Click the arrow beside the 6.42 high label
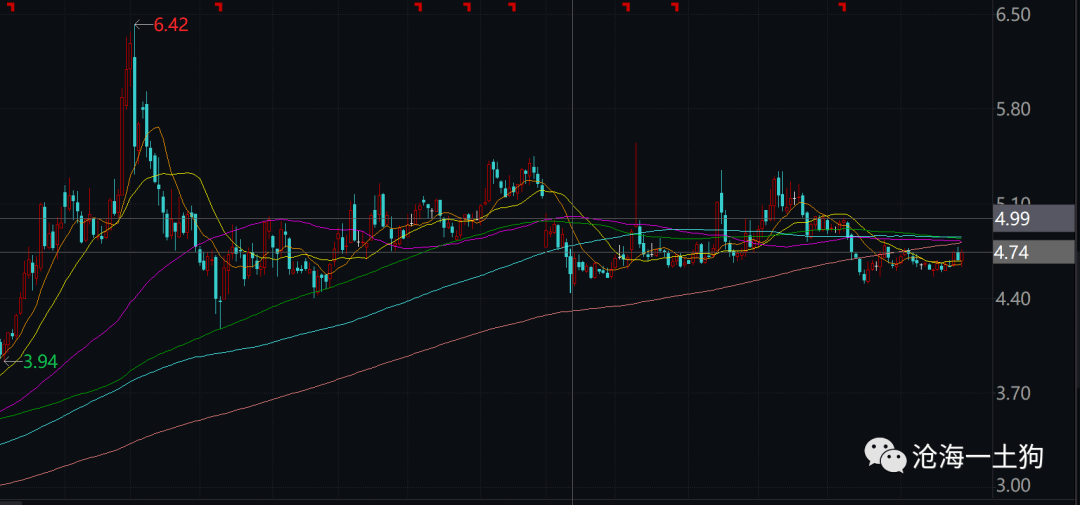This screenshot has width=1080, height=505. tap(142, 24)
